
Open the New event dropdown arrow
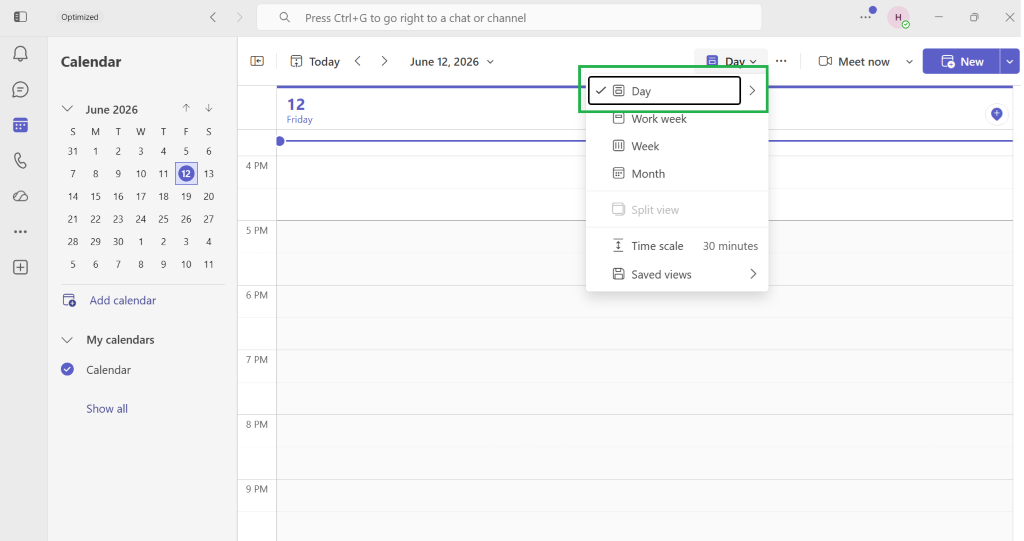click(1010, 61)
